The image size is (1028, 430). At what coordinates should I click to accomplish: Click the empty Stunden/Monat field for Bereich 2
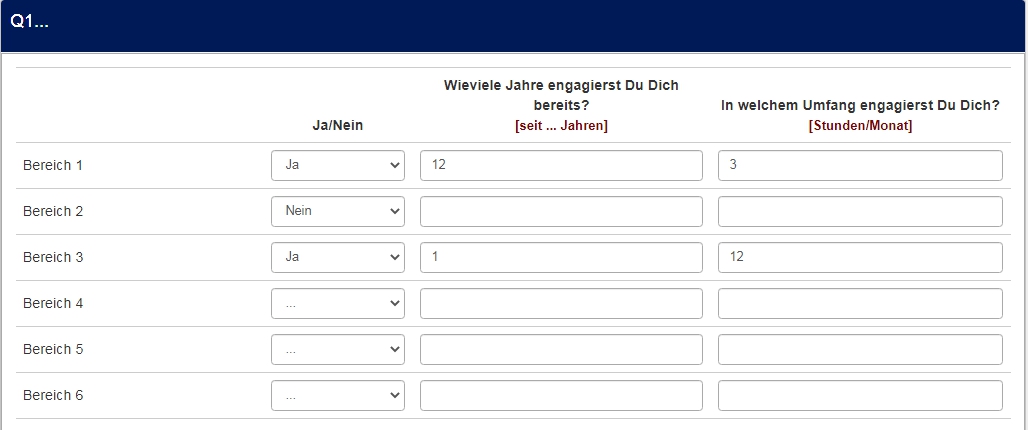click(860, 211)
